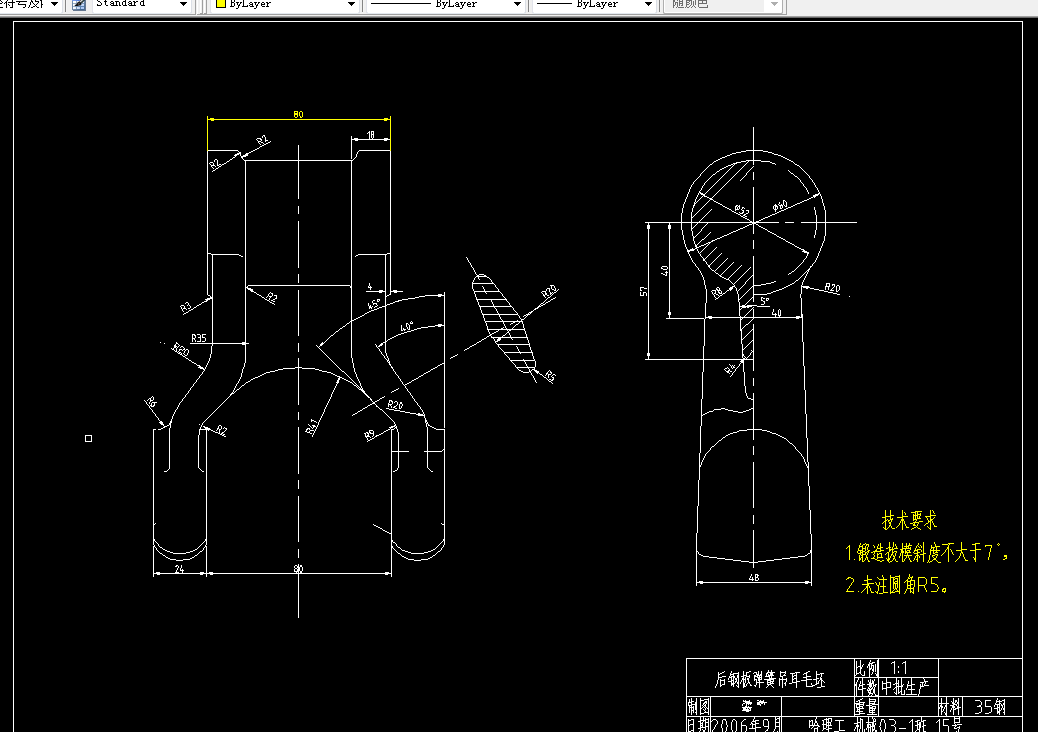
Task: Select the R6 radius label
Action: point(151,402)
